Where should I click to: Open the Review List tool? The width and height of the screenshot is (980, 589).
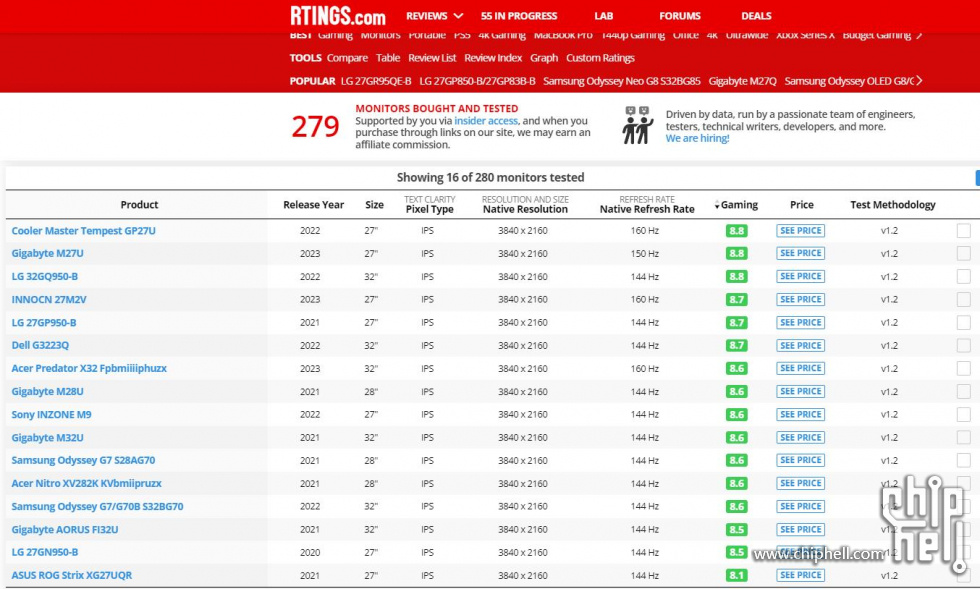[432, 58]
